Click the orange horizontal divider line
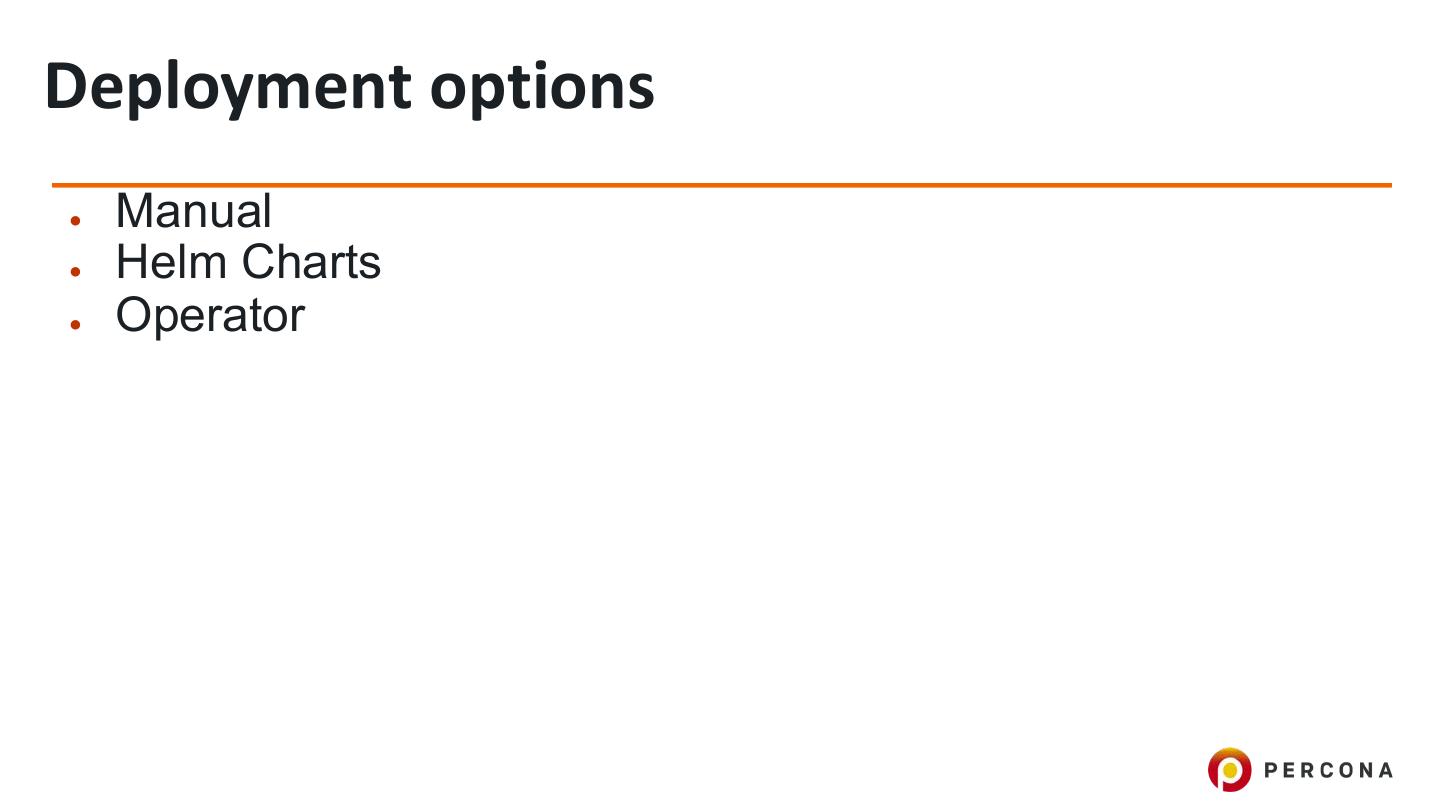Image resolution: width=1440 pixels, height=810 pixels. click(720, 185)
